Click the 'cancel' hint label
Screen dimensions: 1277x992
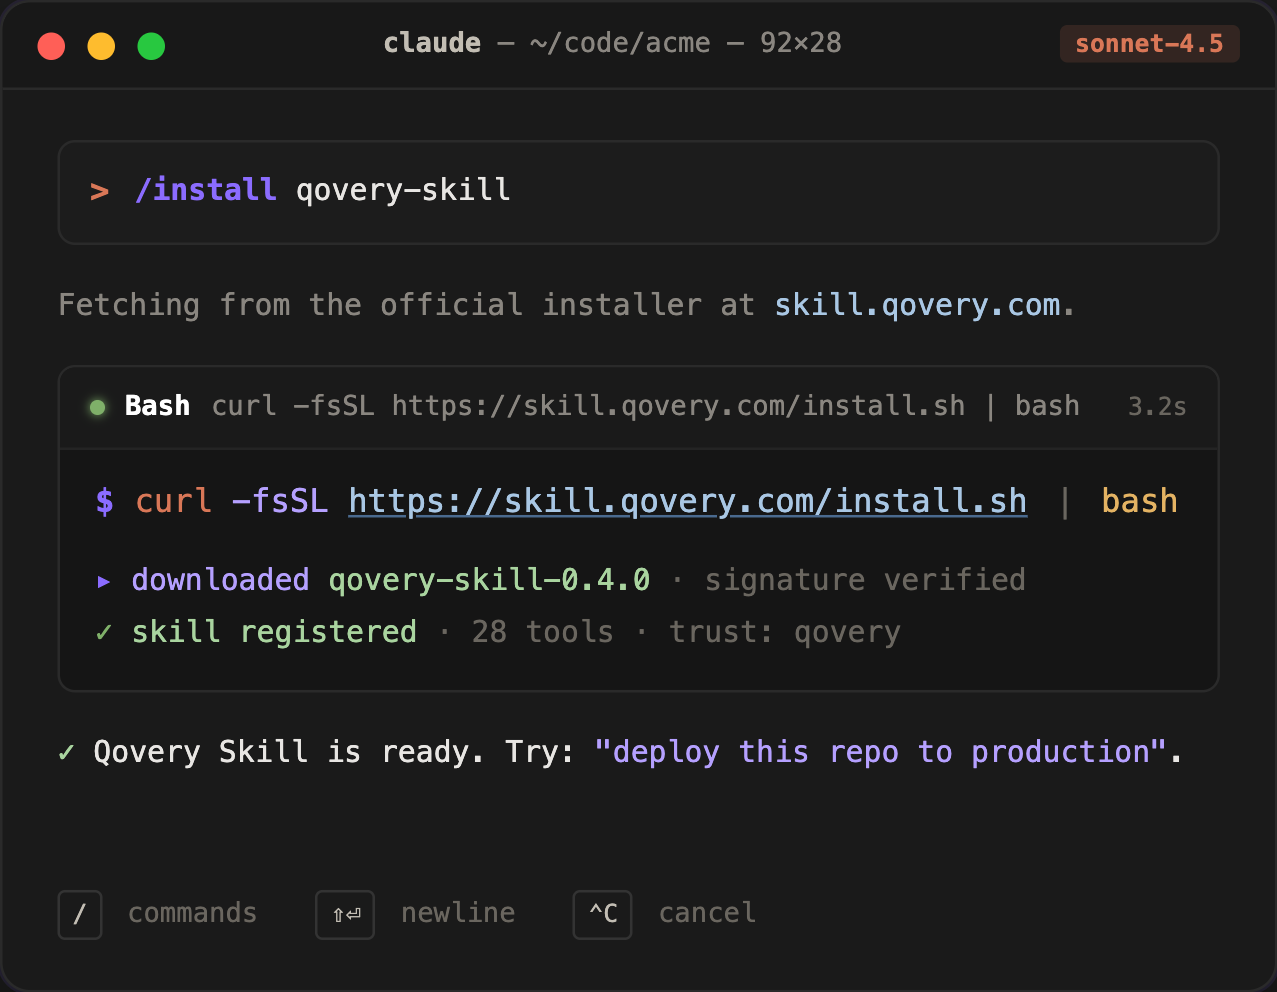707,913
